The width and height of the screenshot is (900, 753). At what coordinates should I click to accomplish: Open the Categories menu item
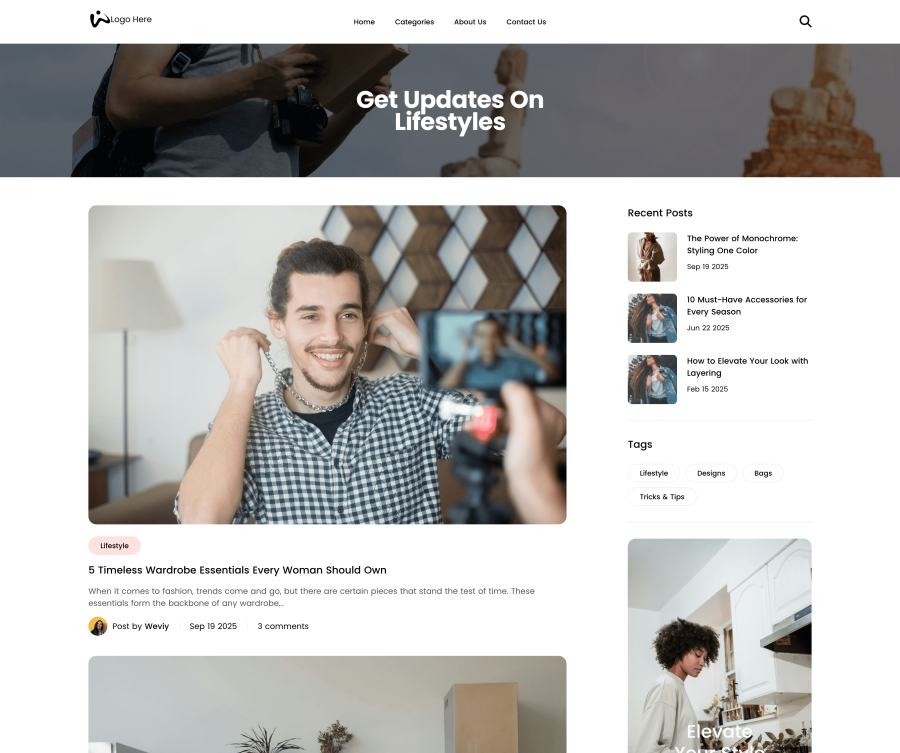414,22
